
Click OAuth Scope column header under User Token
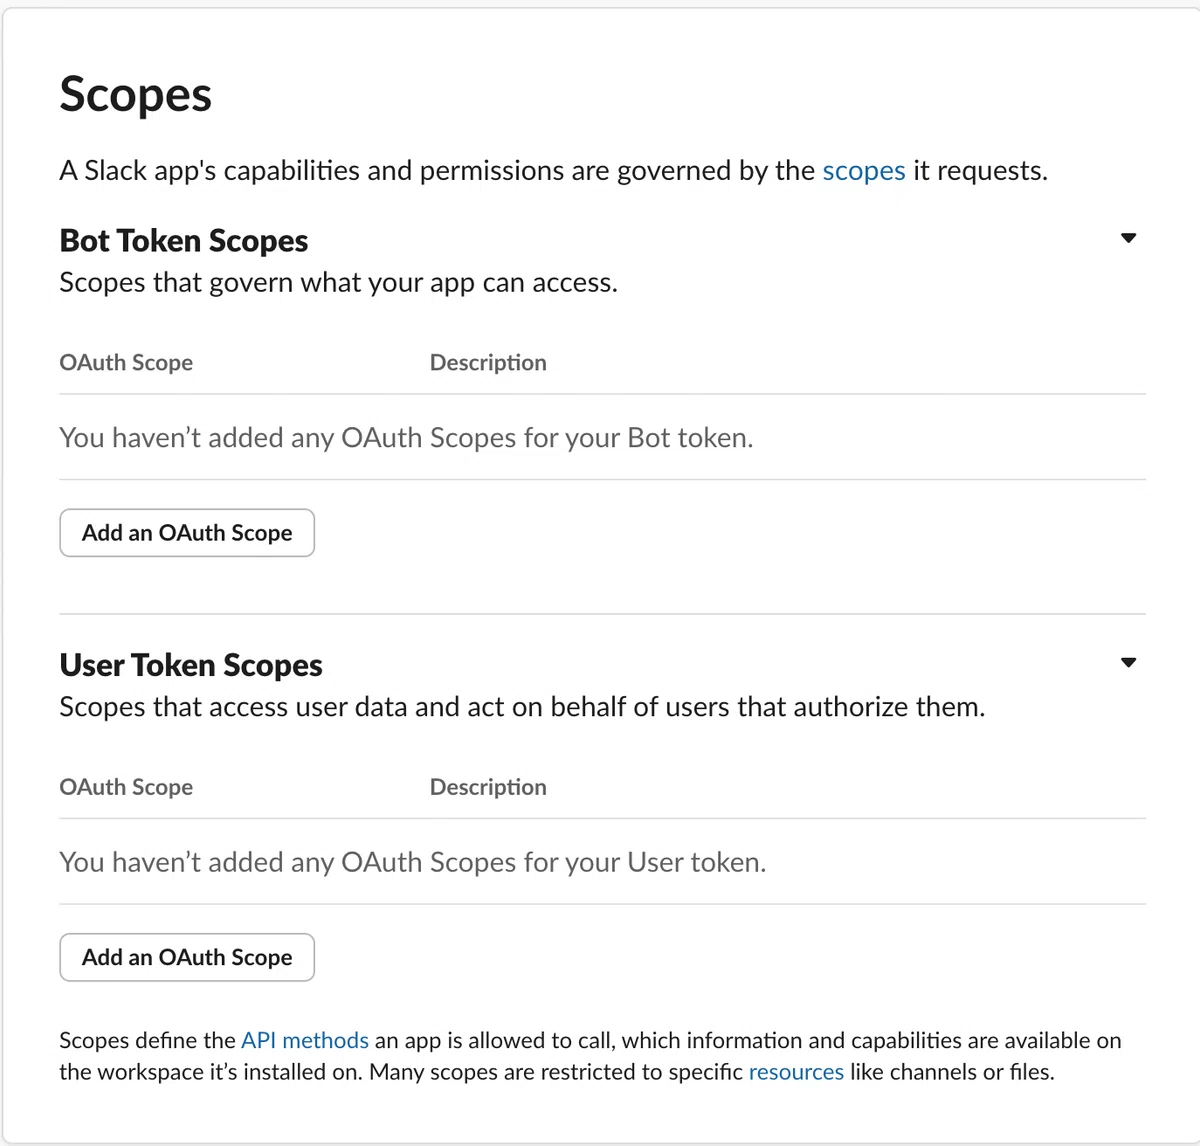[x=126, y=787]
